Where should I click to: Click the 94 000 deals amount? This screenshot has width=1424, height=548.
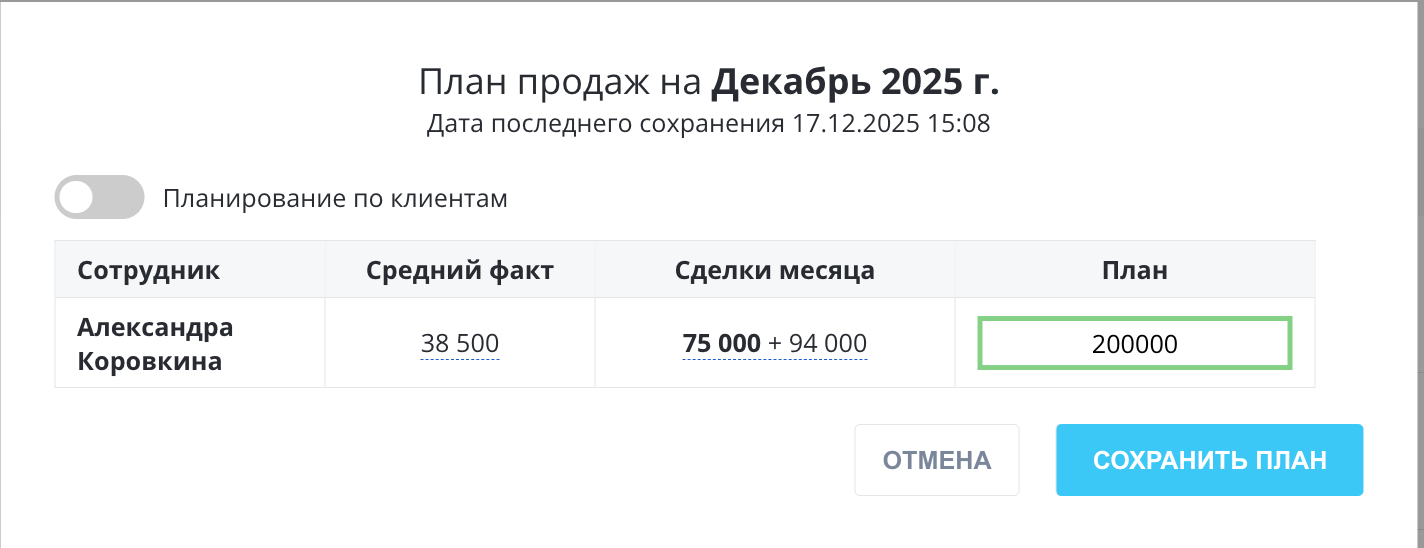(827, 344)
